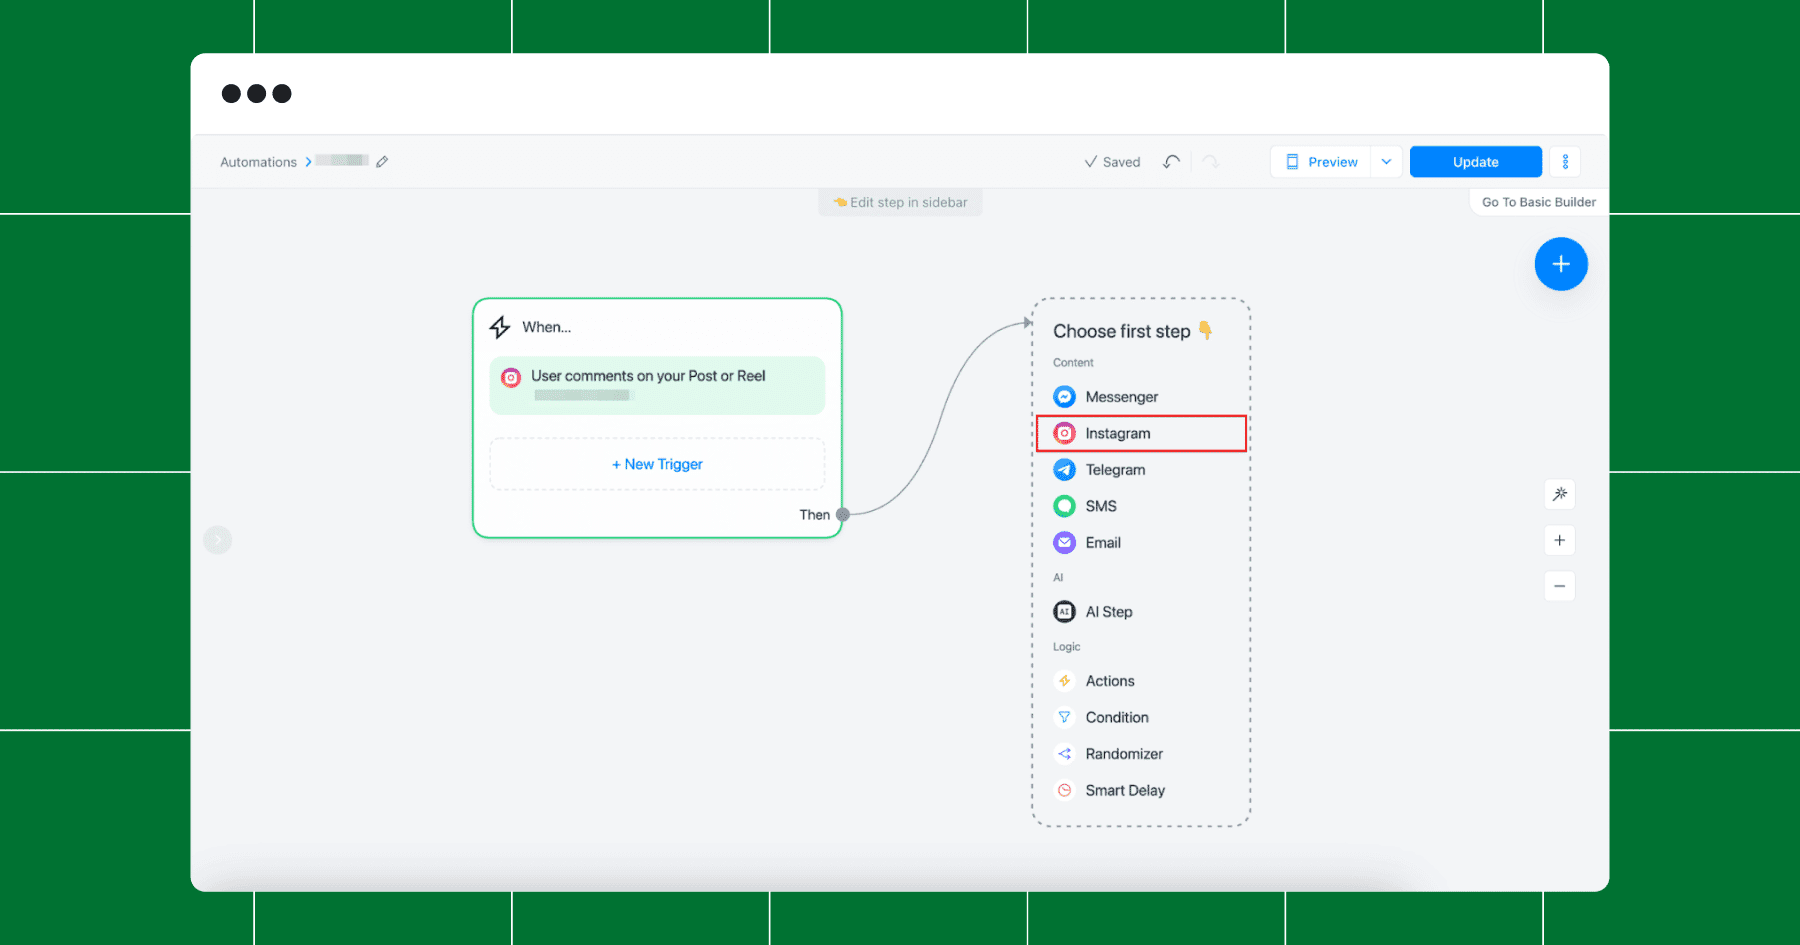1800x945 pixels.
Task: Click the undo arrow icon
Action: coord(1172,162)
